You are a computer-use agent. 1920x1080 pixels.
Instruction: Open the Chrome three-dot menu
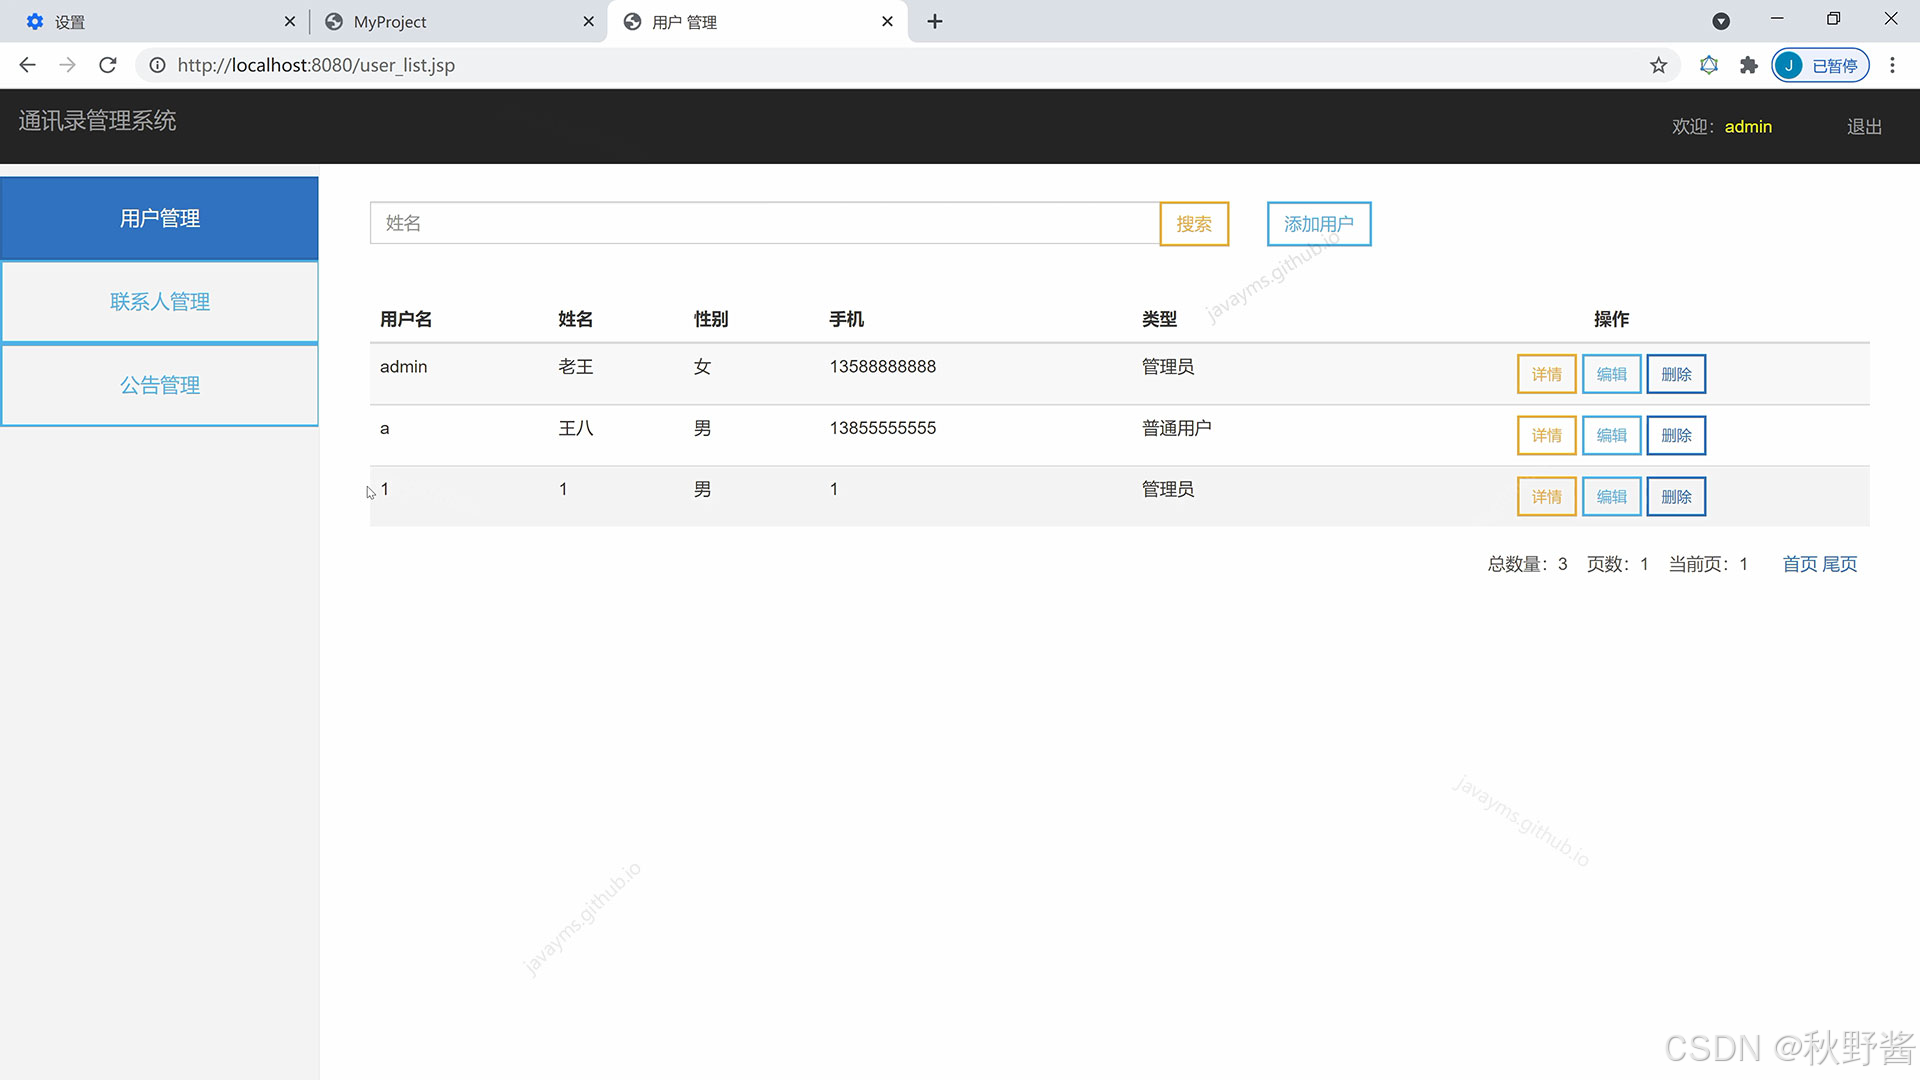point(1892,65)
